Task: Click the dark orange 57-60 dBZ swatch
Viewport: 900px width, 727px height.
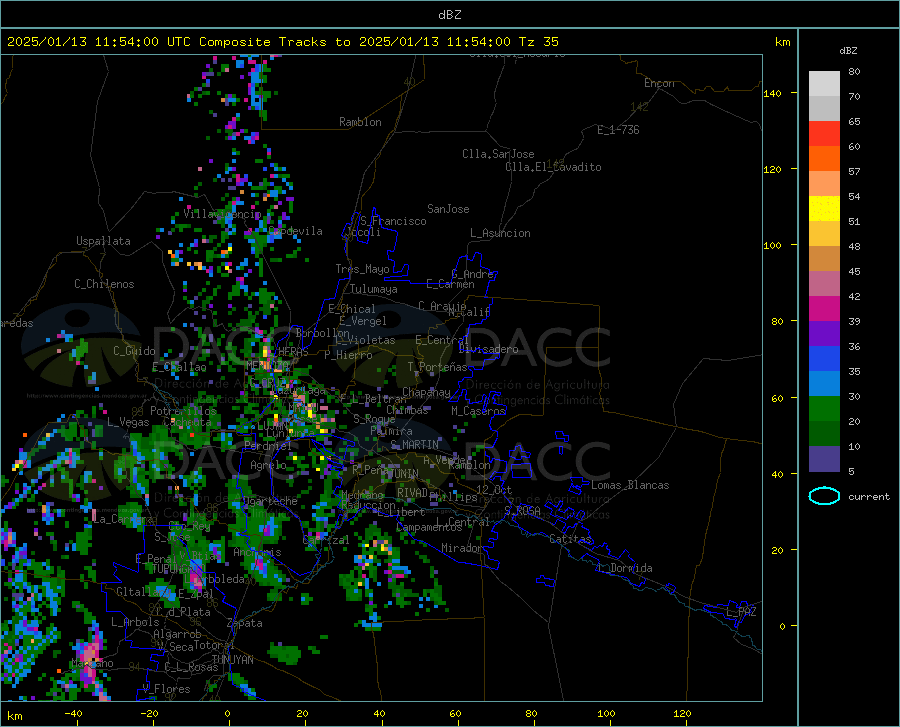Action: (824, 158)
